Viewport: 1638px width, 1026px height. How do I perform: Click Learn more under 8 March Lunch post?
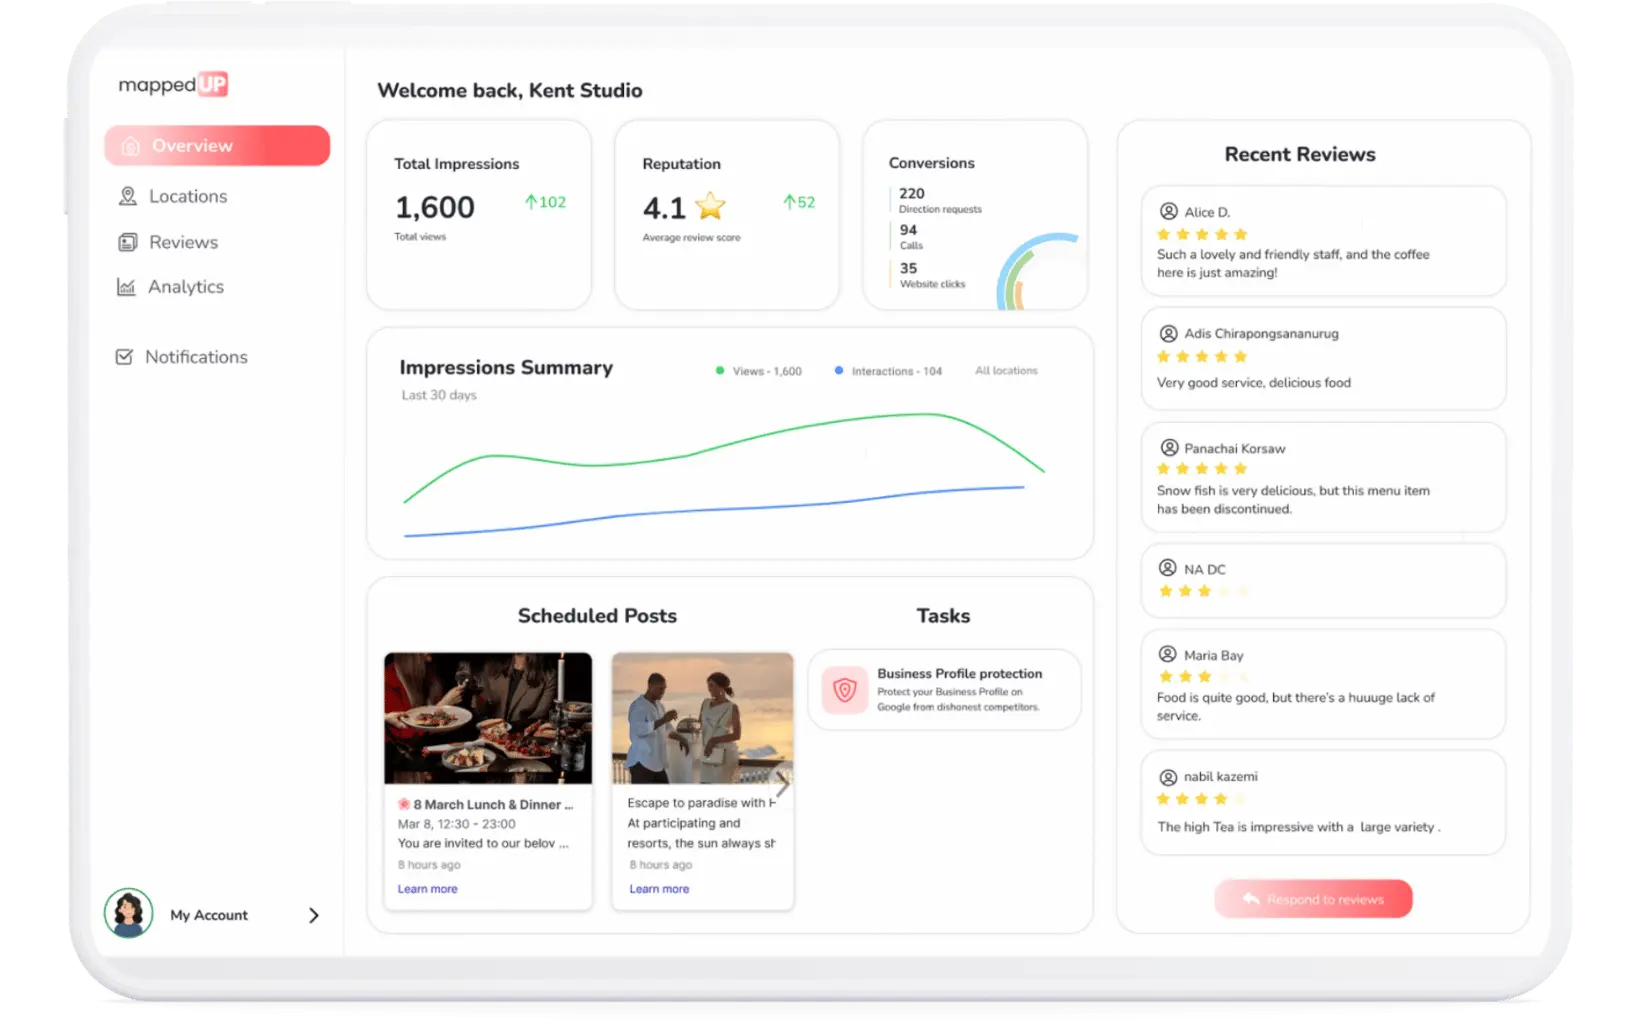coord(427,889)
